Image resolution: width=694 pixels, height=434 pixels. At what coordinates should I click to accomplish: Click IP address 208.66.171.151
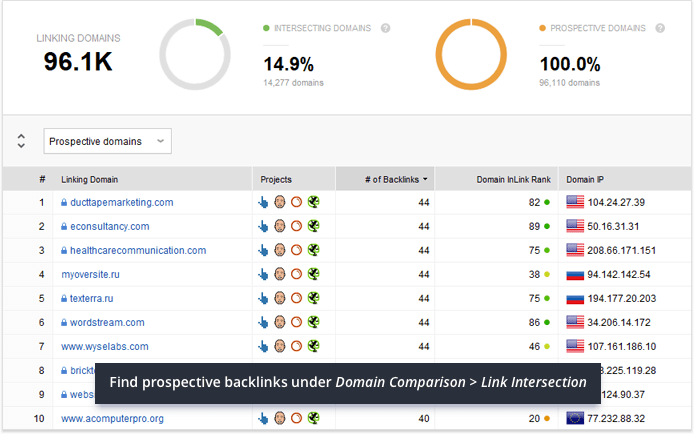(621, 250)
